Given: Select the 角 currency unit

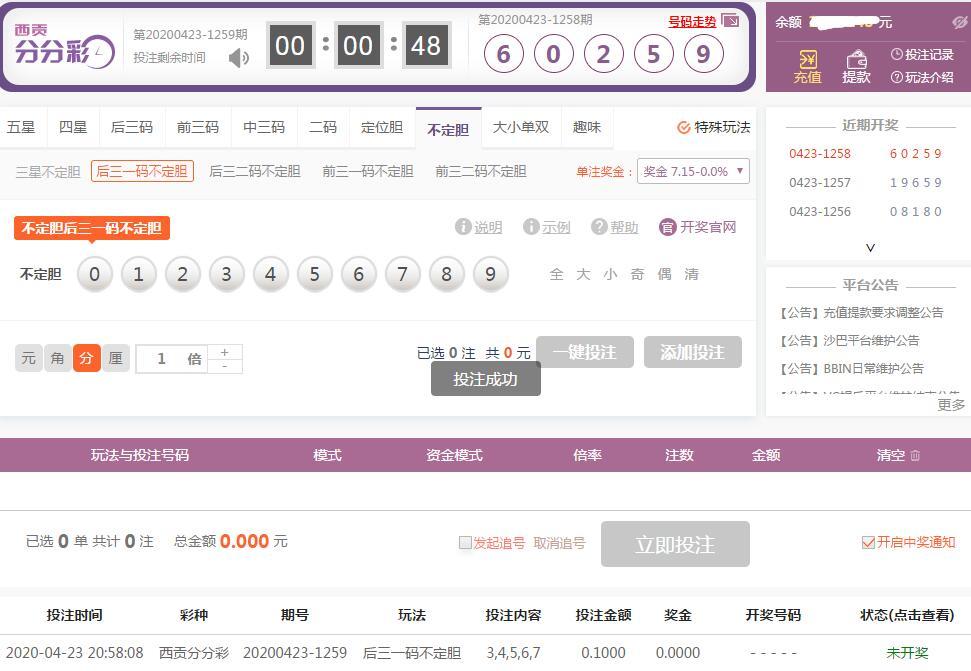Looking at the screenshot, I should click(x=58, y=358).
